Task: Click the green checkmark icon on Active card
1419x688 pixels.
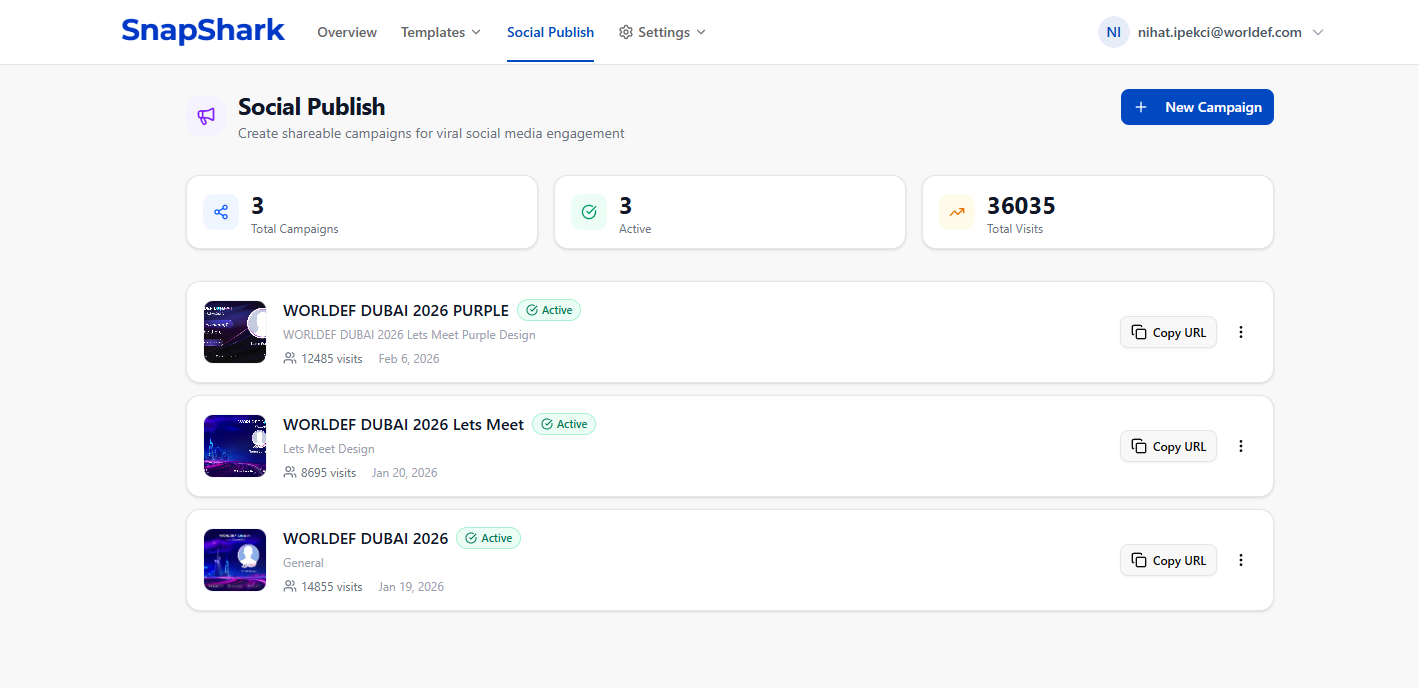Action: [x=589, y=212]
